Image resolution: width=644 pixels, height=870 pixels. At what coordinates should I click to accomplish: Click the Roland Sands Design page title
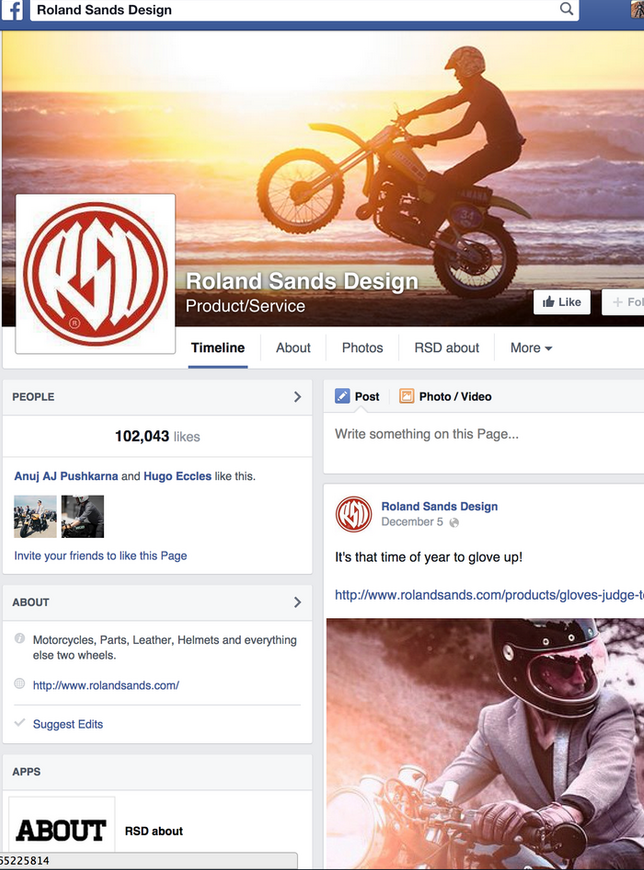[x=302, y=281]
